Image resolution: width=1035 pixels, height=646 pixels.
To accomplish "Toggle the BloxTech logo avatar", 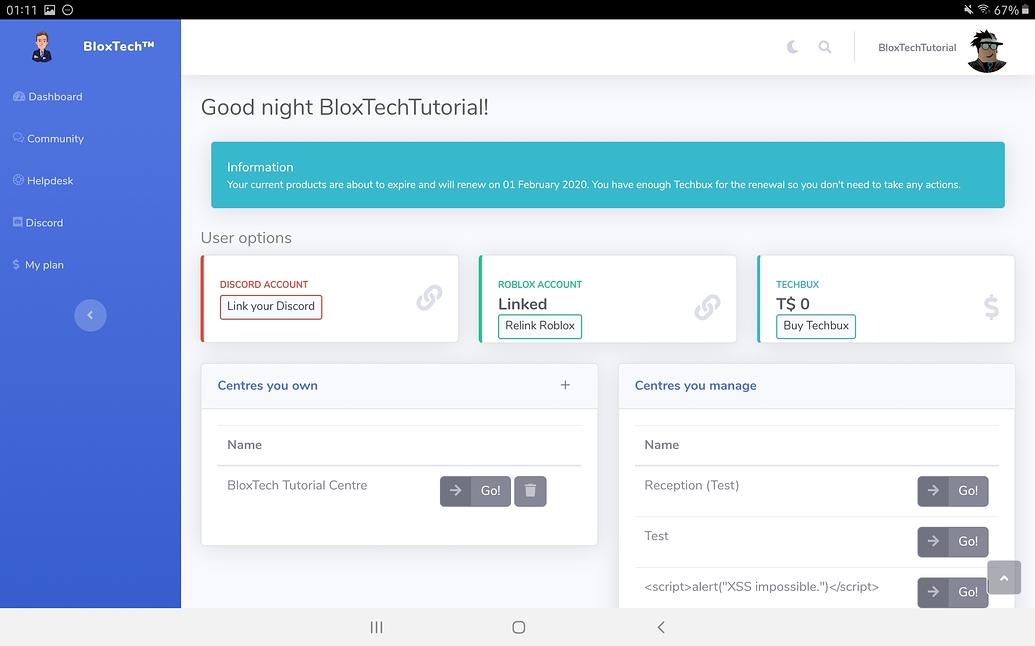I will click(x=41, y=47).
